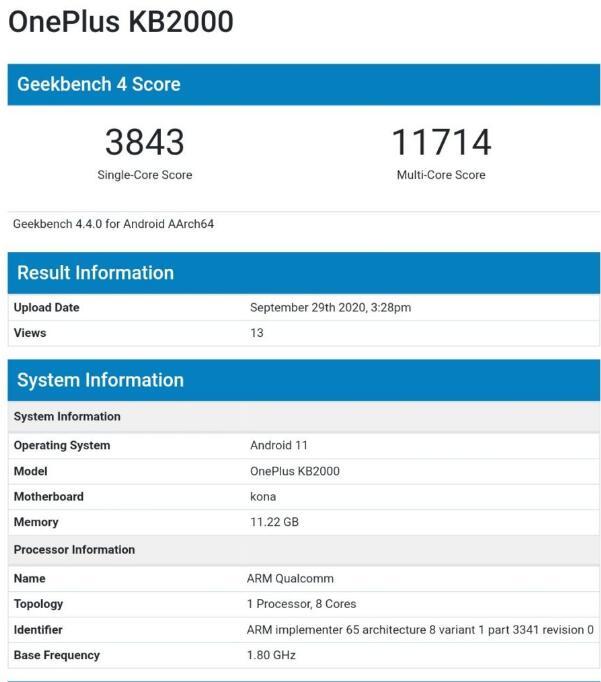Viewport: 601px width, 682px height.
Task: Click the Name label
Action: coord(30,578)
